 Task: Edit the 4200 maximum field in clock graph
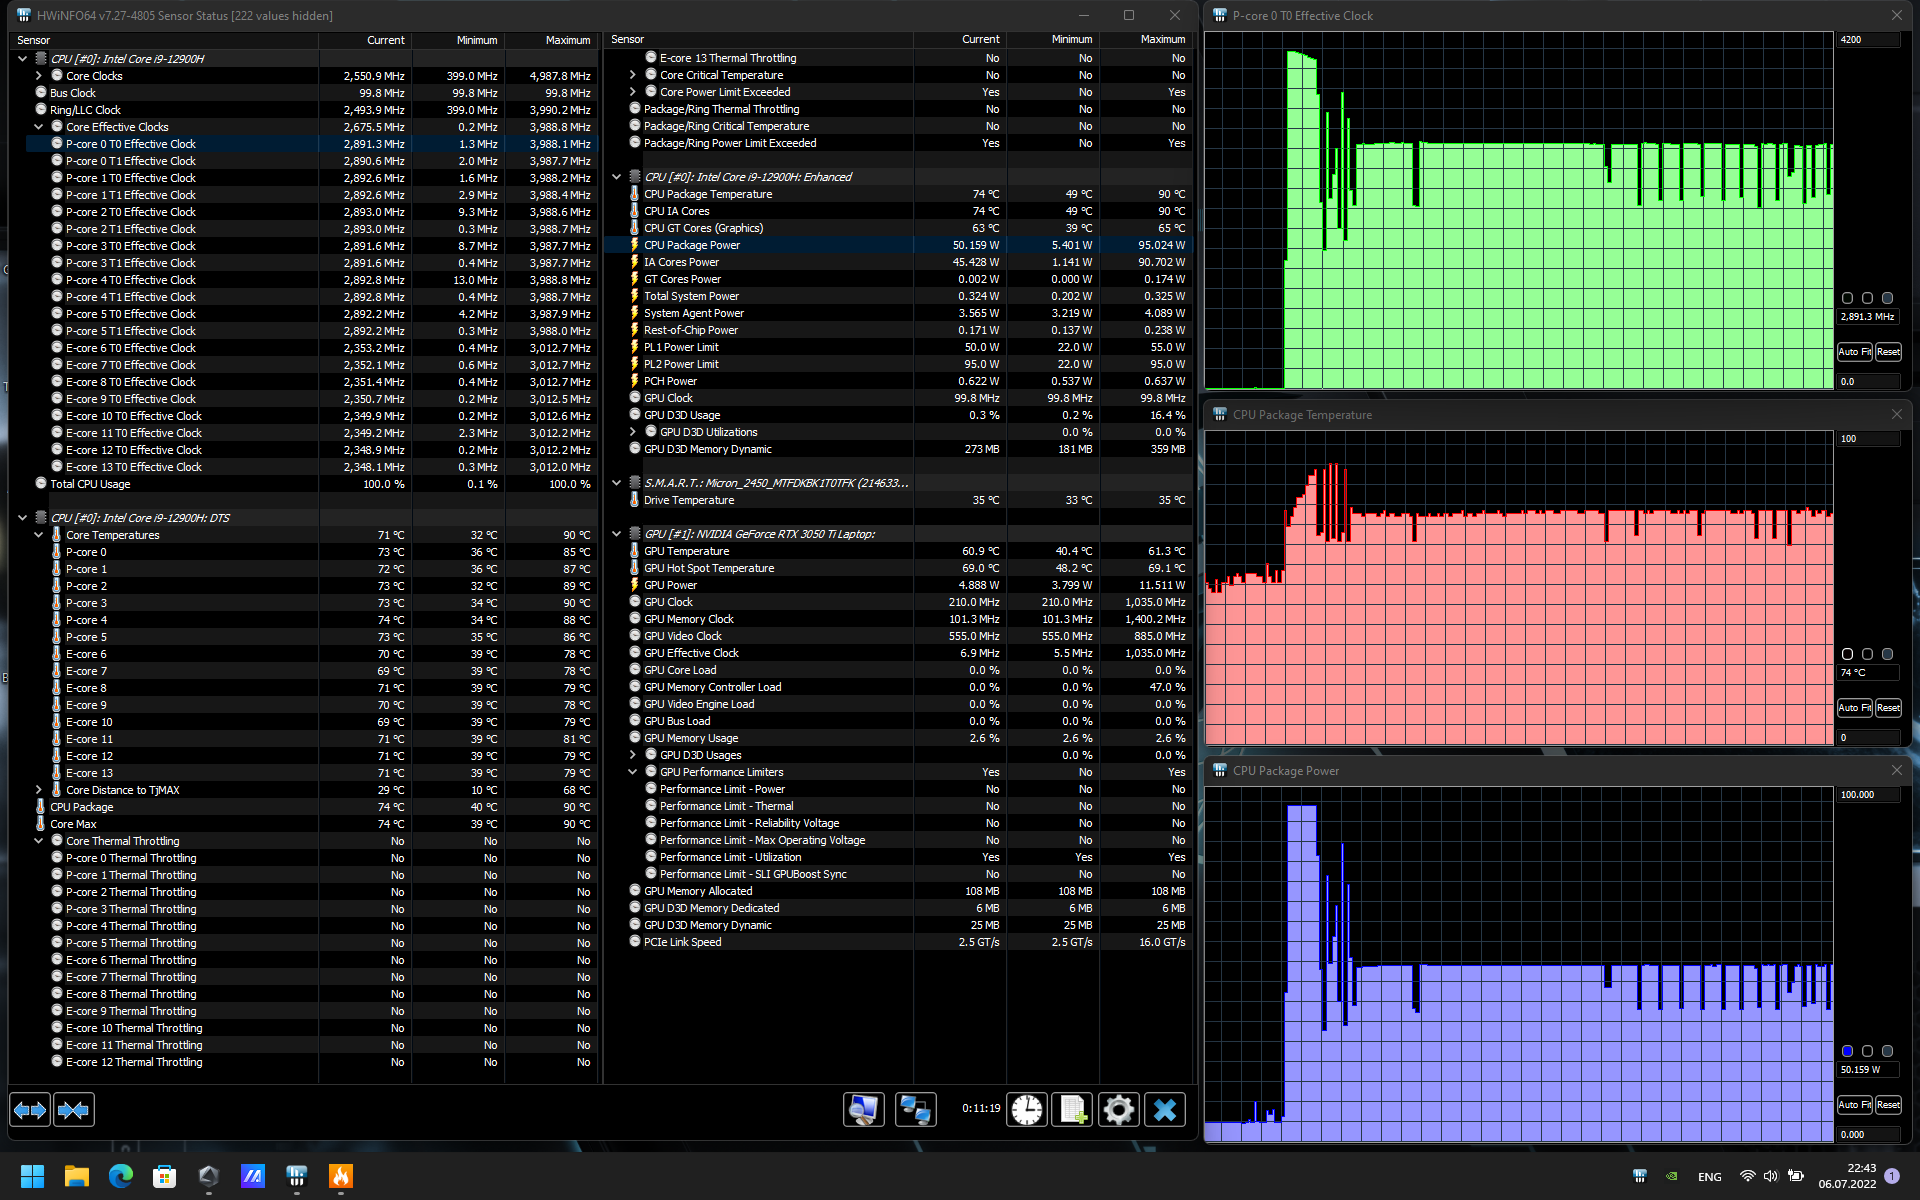point(1866,40)
